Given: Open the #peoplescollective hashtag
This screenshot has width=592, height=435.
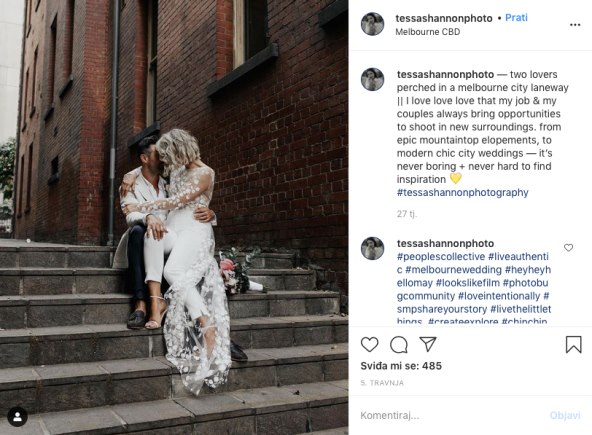Looking at the screenshot, I should (x=441, y=257).
